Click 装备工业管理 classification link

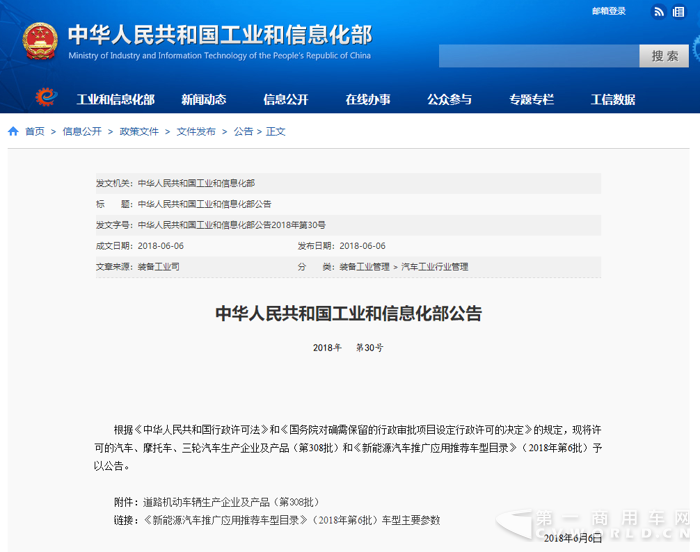364,267
